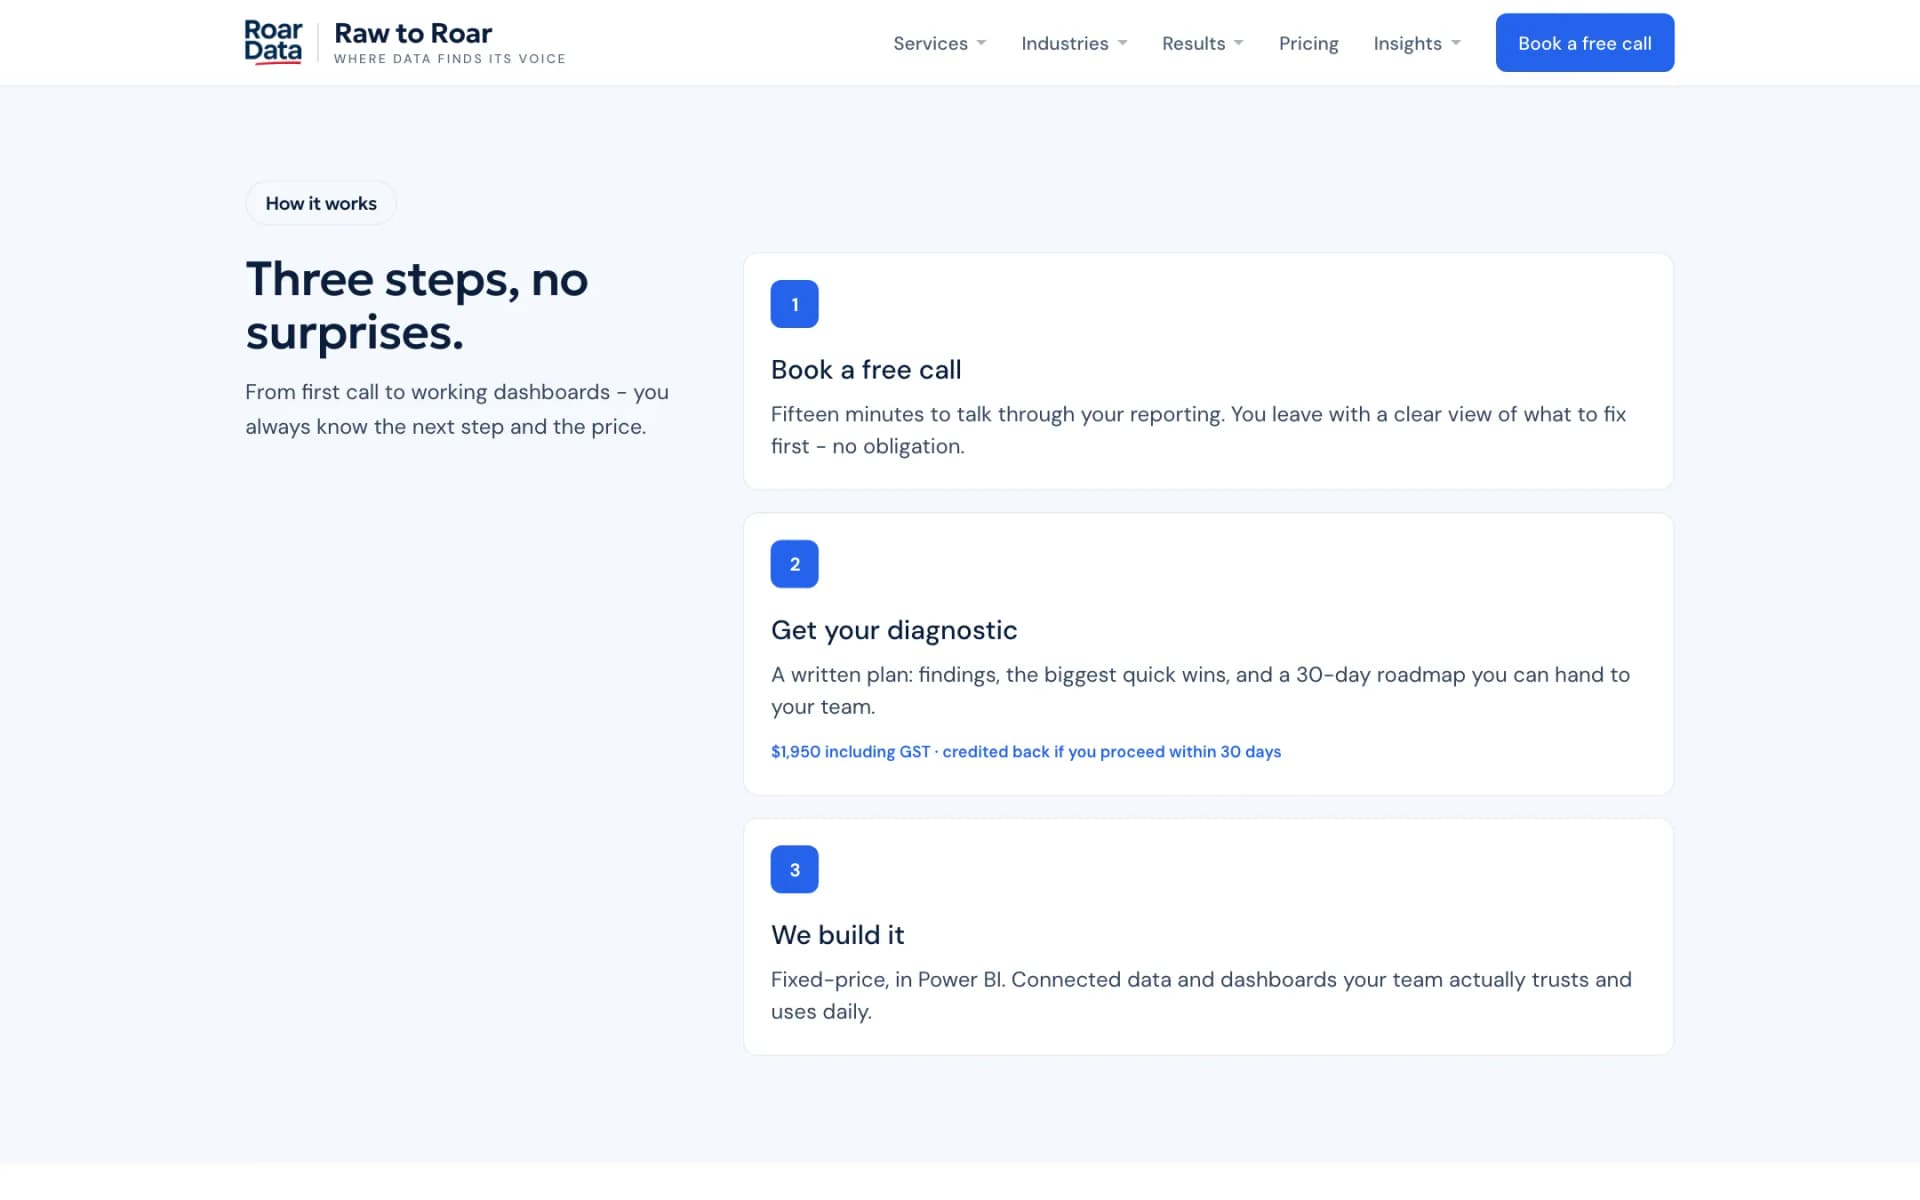Image resolution: width=1920 pixels, height=1200 pixels.
Task: Click the 'Fixed-price, in Power BI' description
Action: pos(1201,995)
